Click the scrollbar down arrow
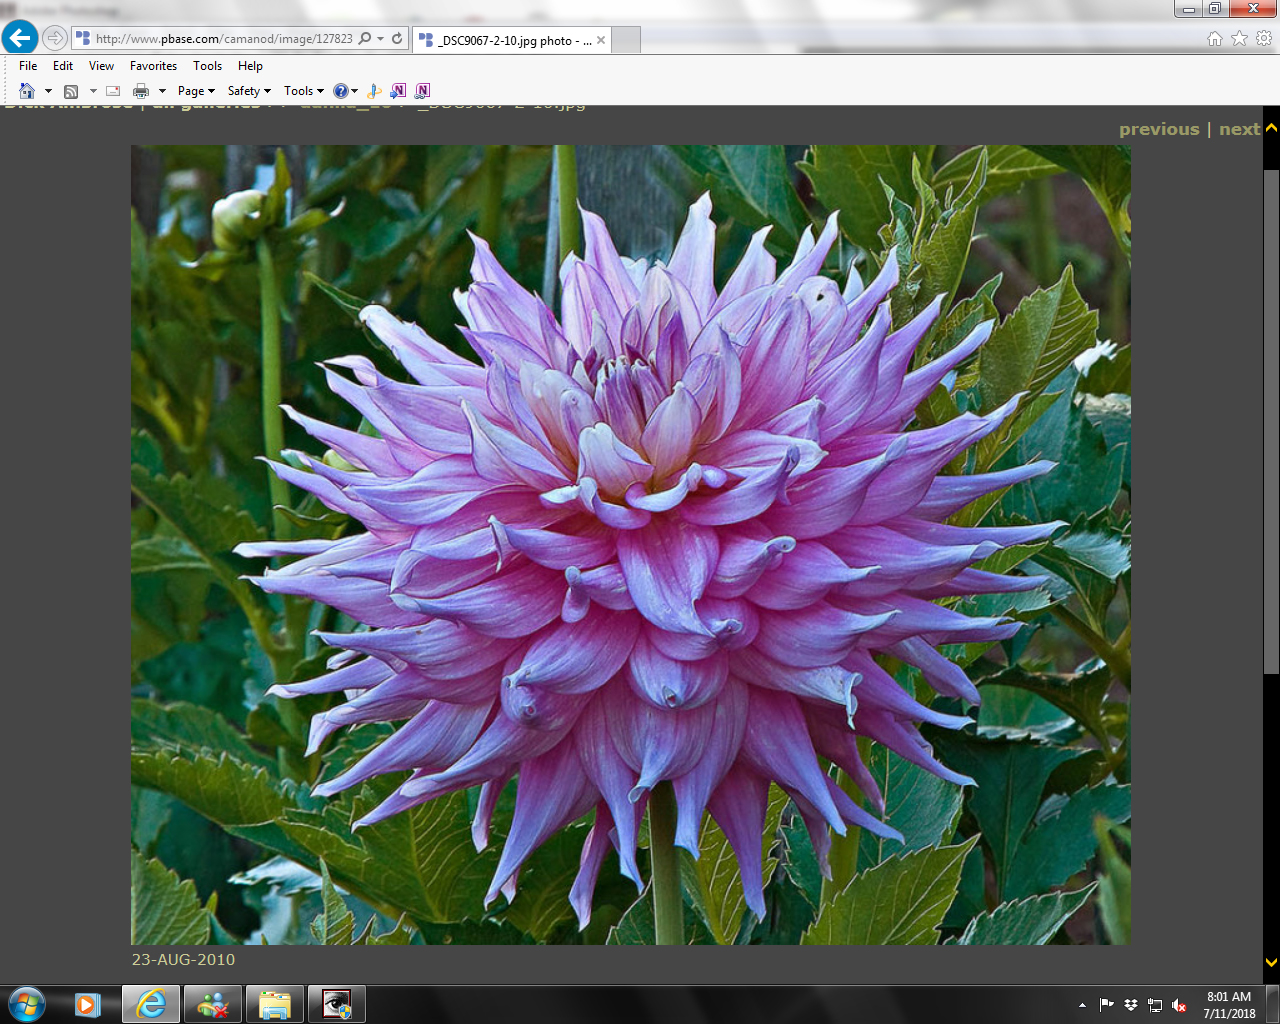The width and height of the screenshot is (1280, 1024). pos(1271,962)
